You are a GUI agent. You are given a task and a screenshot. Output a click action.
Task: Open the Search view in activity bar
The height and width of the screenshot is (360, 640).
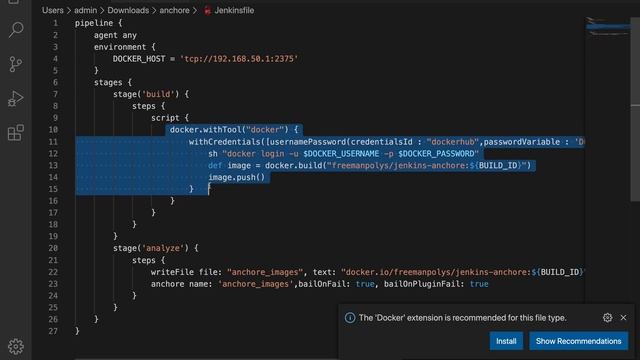pyautogui.click(x=16, y=30)
